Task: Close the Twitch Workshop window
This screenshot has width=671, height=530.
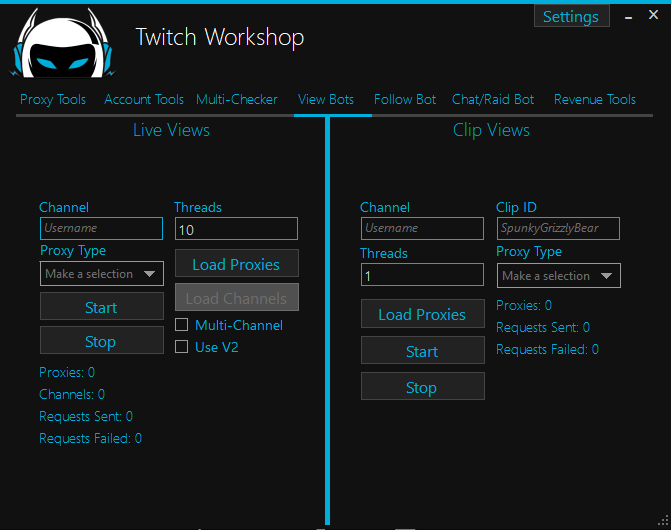Action: click(x=654, y=16)
